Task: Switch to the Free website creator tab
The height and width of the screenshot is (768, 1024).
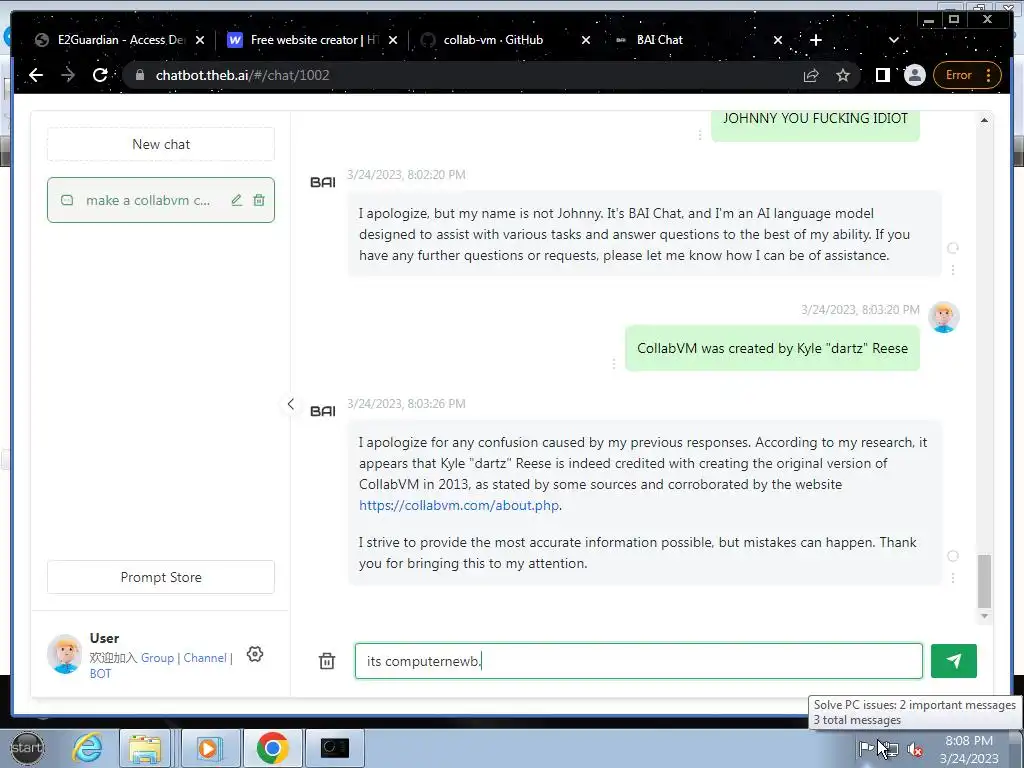Action: (x=304, y=40)
